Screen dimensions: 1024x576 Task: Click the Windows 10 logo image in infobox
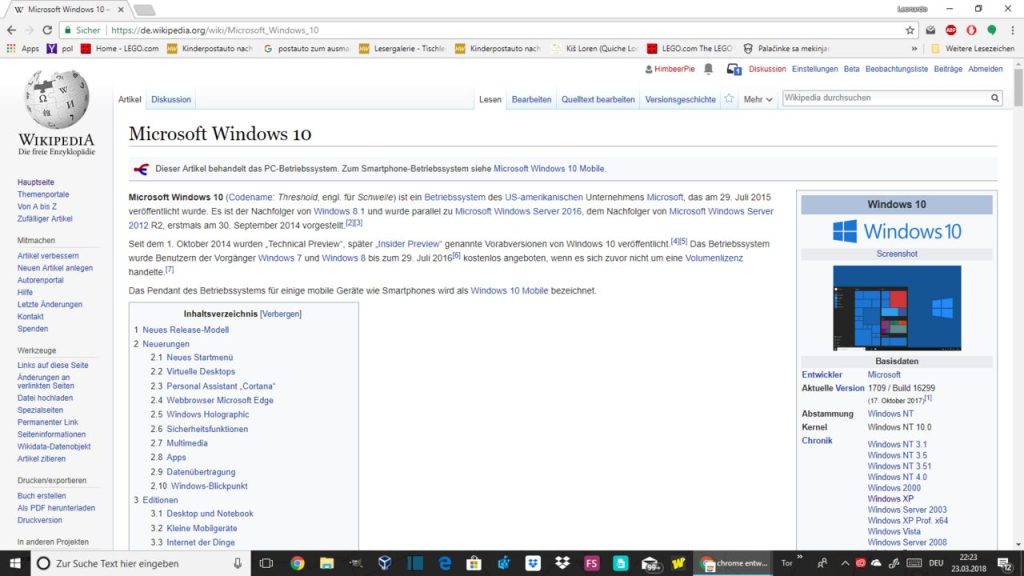[x=897, y=231]
